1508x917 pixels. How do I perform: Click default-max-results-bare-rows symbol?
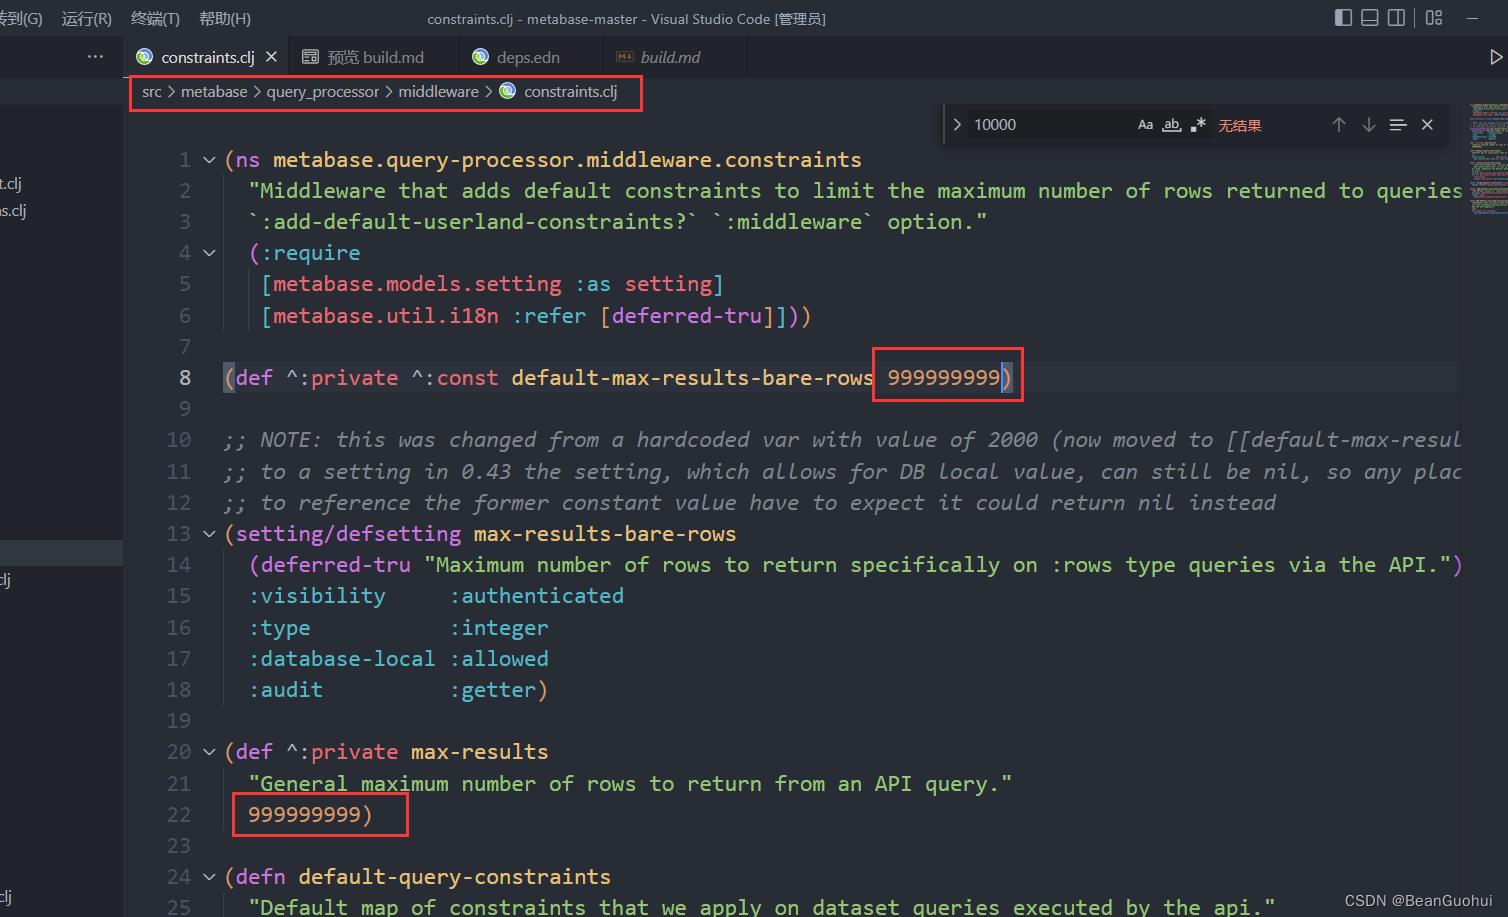point(692,378)
